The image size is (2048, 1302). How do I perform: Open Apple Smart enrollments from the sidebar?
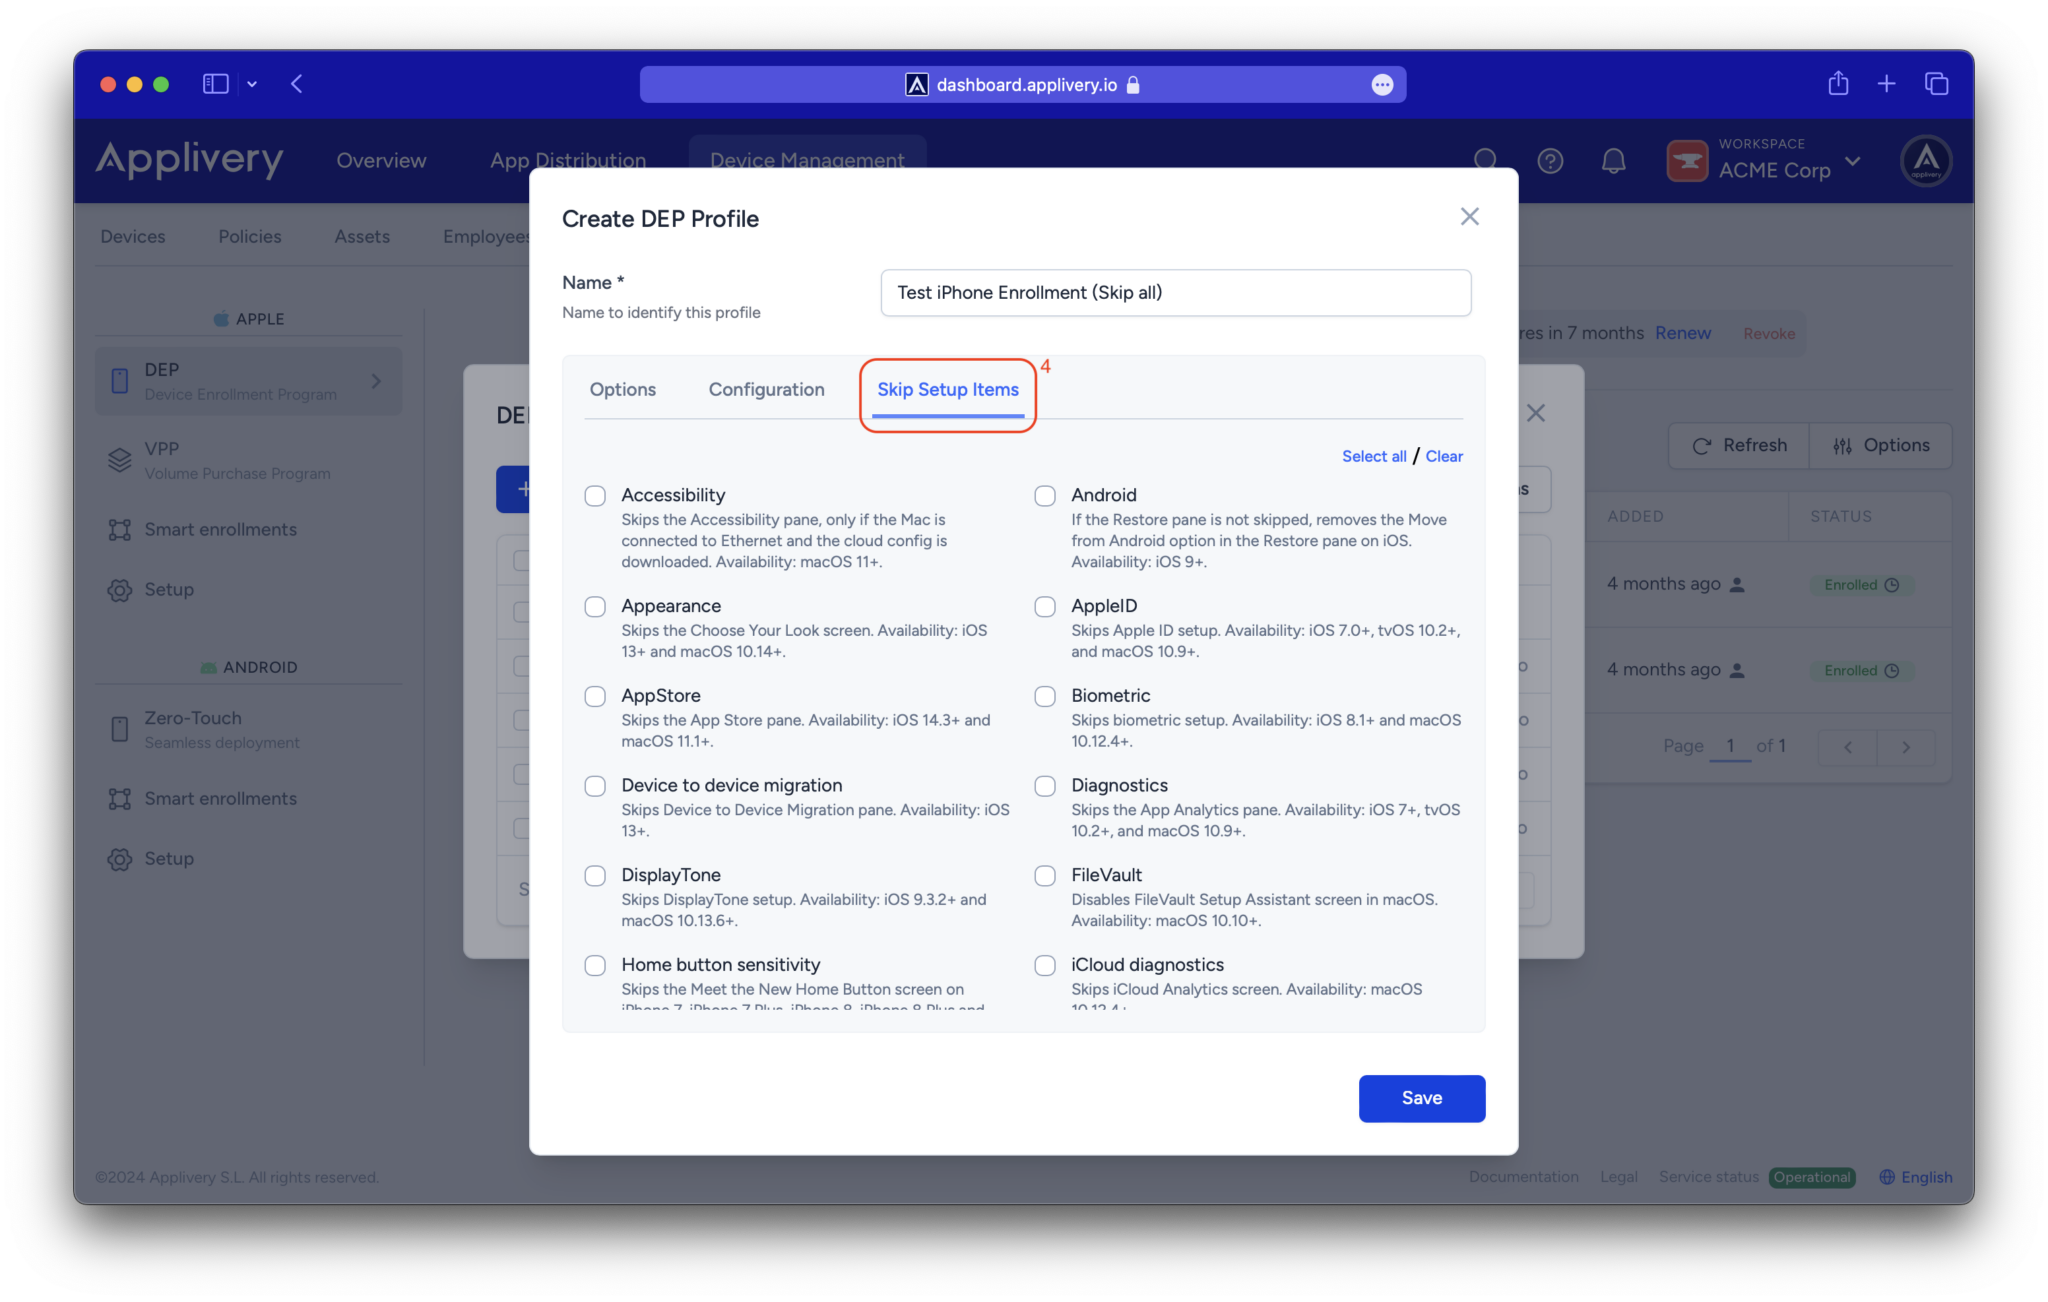220,529
